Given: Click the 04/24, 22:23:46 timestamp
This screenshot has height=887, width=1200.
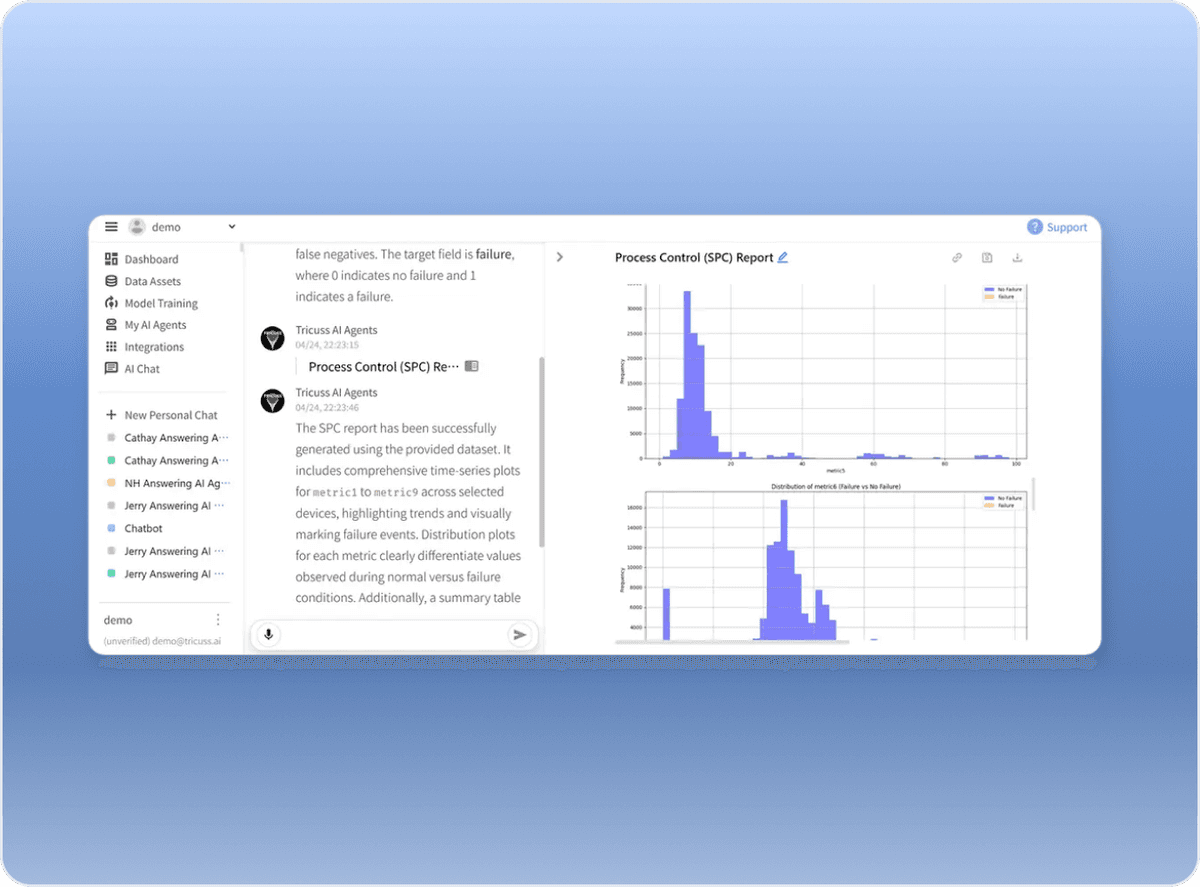Looking at the screenshot, I should tap(327, 408).
